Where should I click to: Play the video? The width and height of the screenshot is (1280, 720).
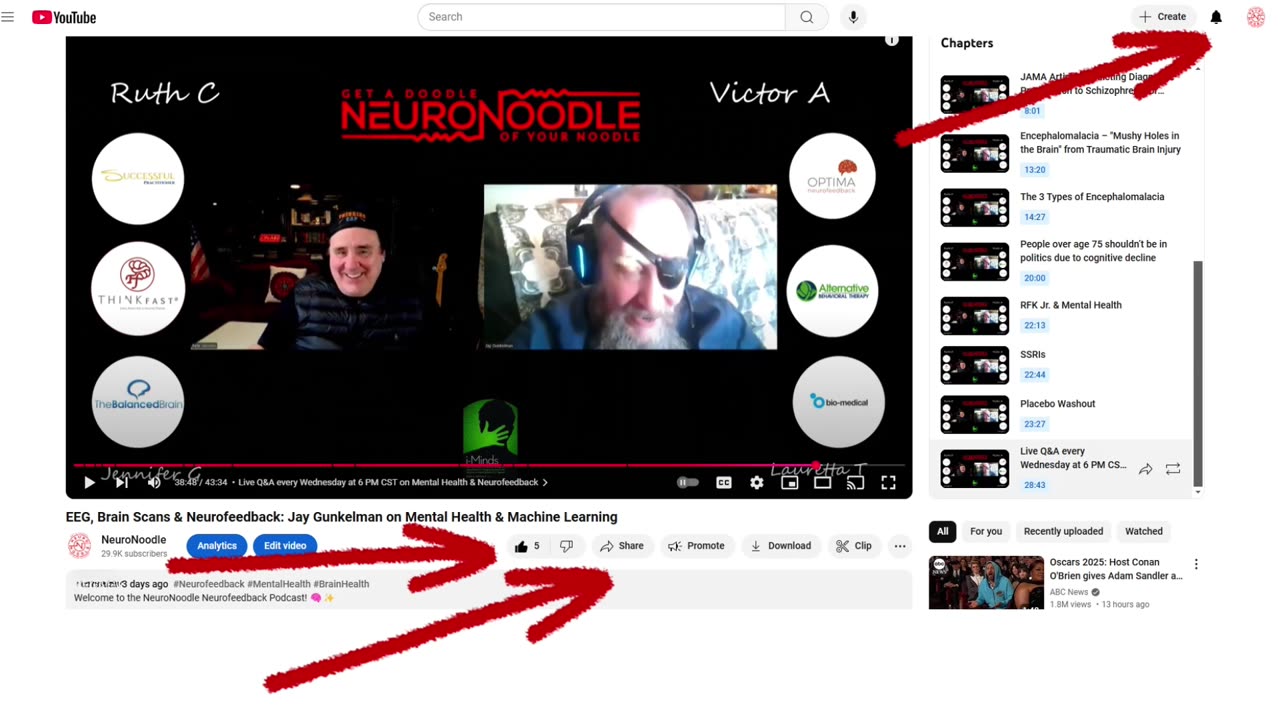pyautogui.click(x=89, y=482)
